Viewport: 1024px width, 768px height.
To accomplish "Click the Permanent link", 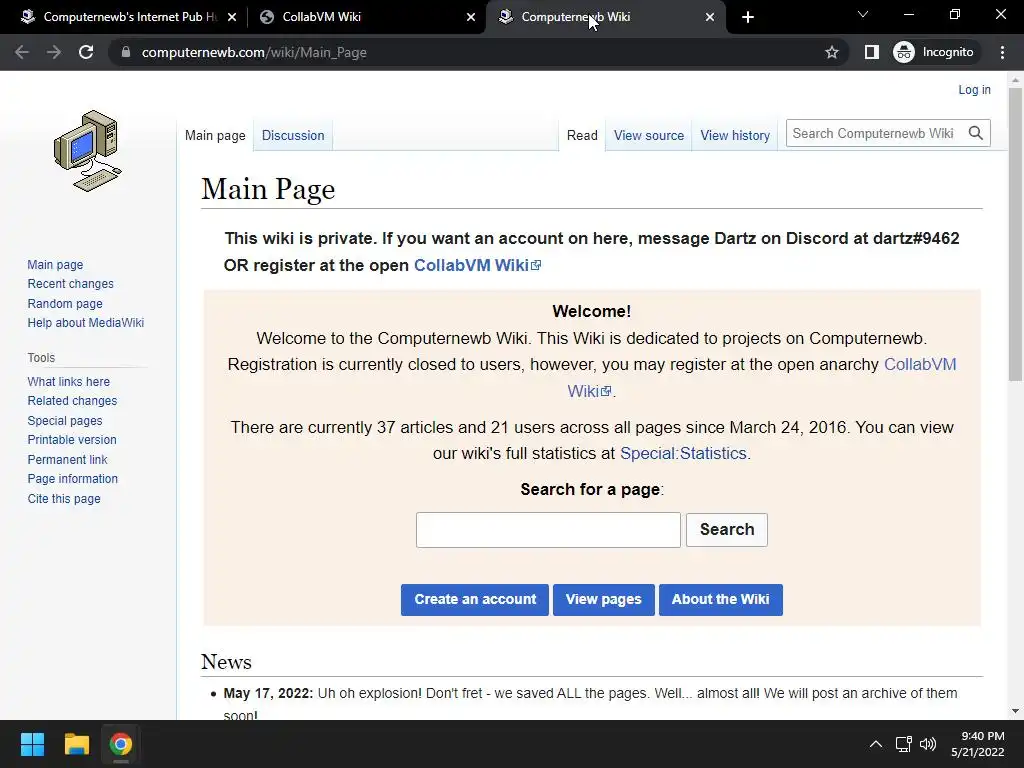I will point(67,459).
